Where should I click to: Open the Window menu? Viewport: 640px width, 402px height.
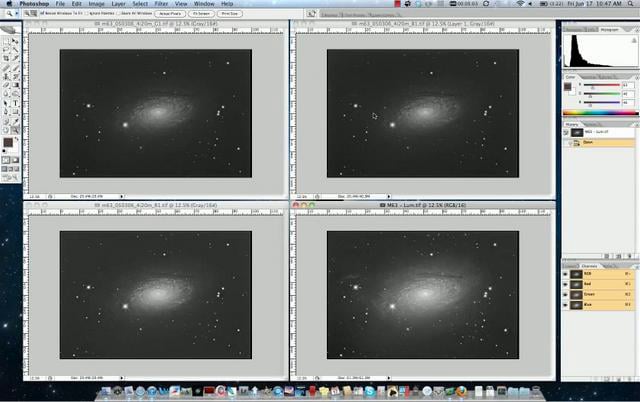pyautogui.click(x=204, y=4)
